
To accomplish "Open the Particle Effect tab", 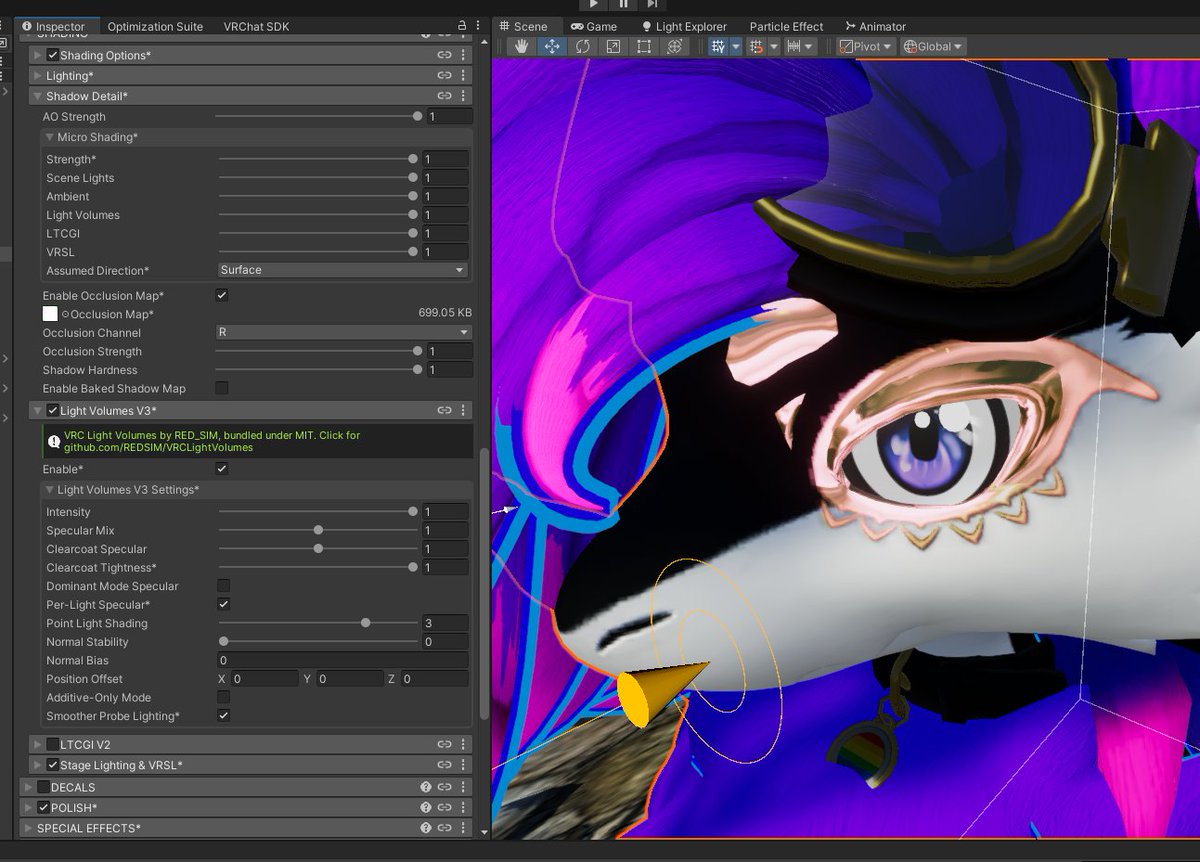I will coord(787,27).
